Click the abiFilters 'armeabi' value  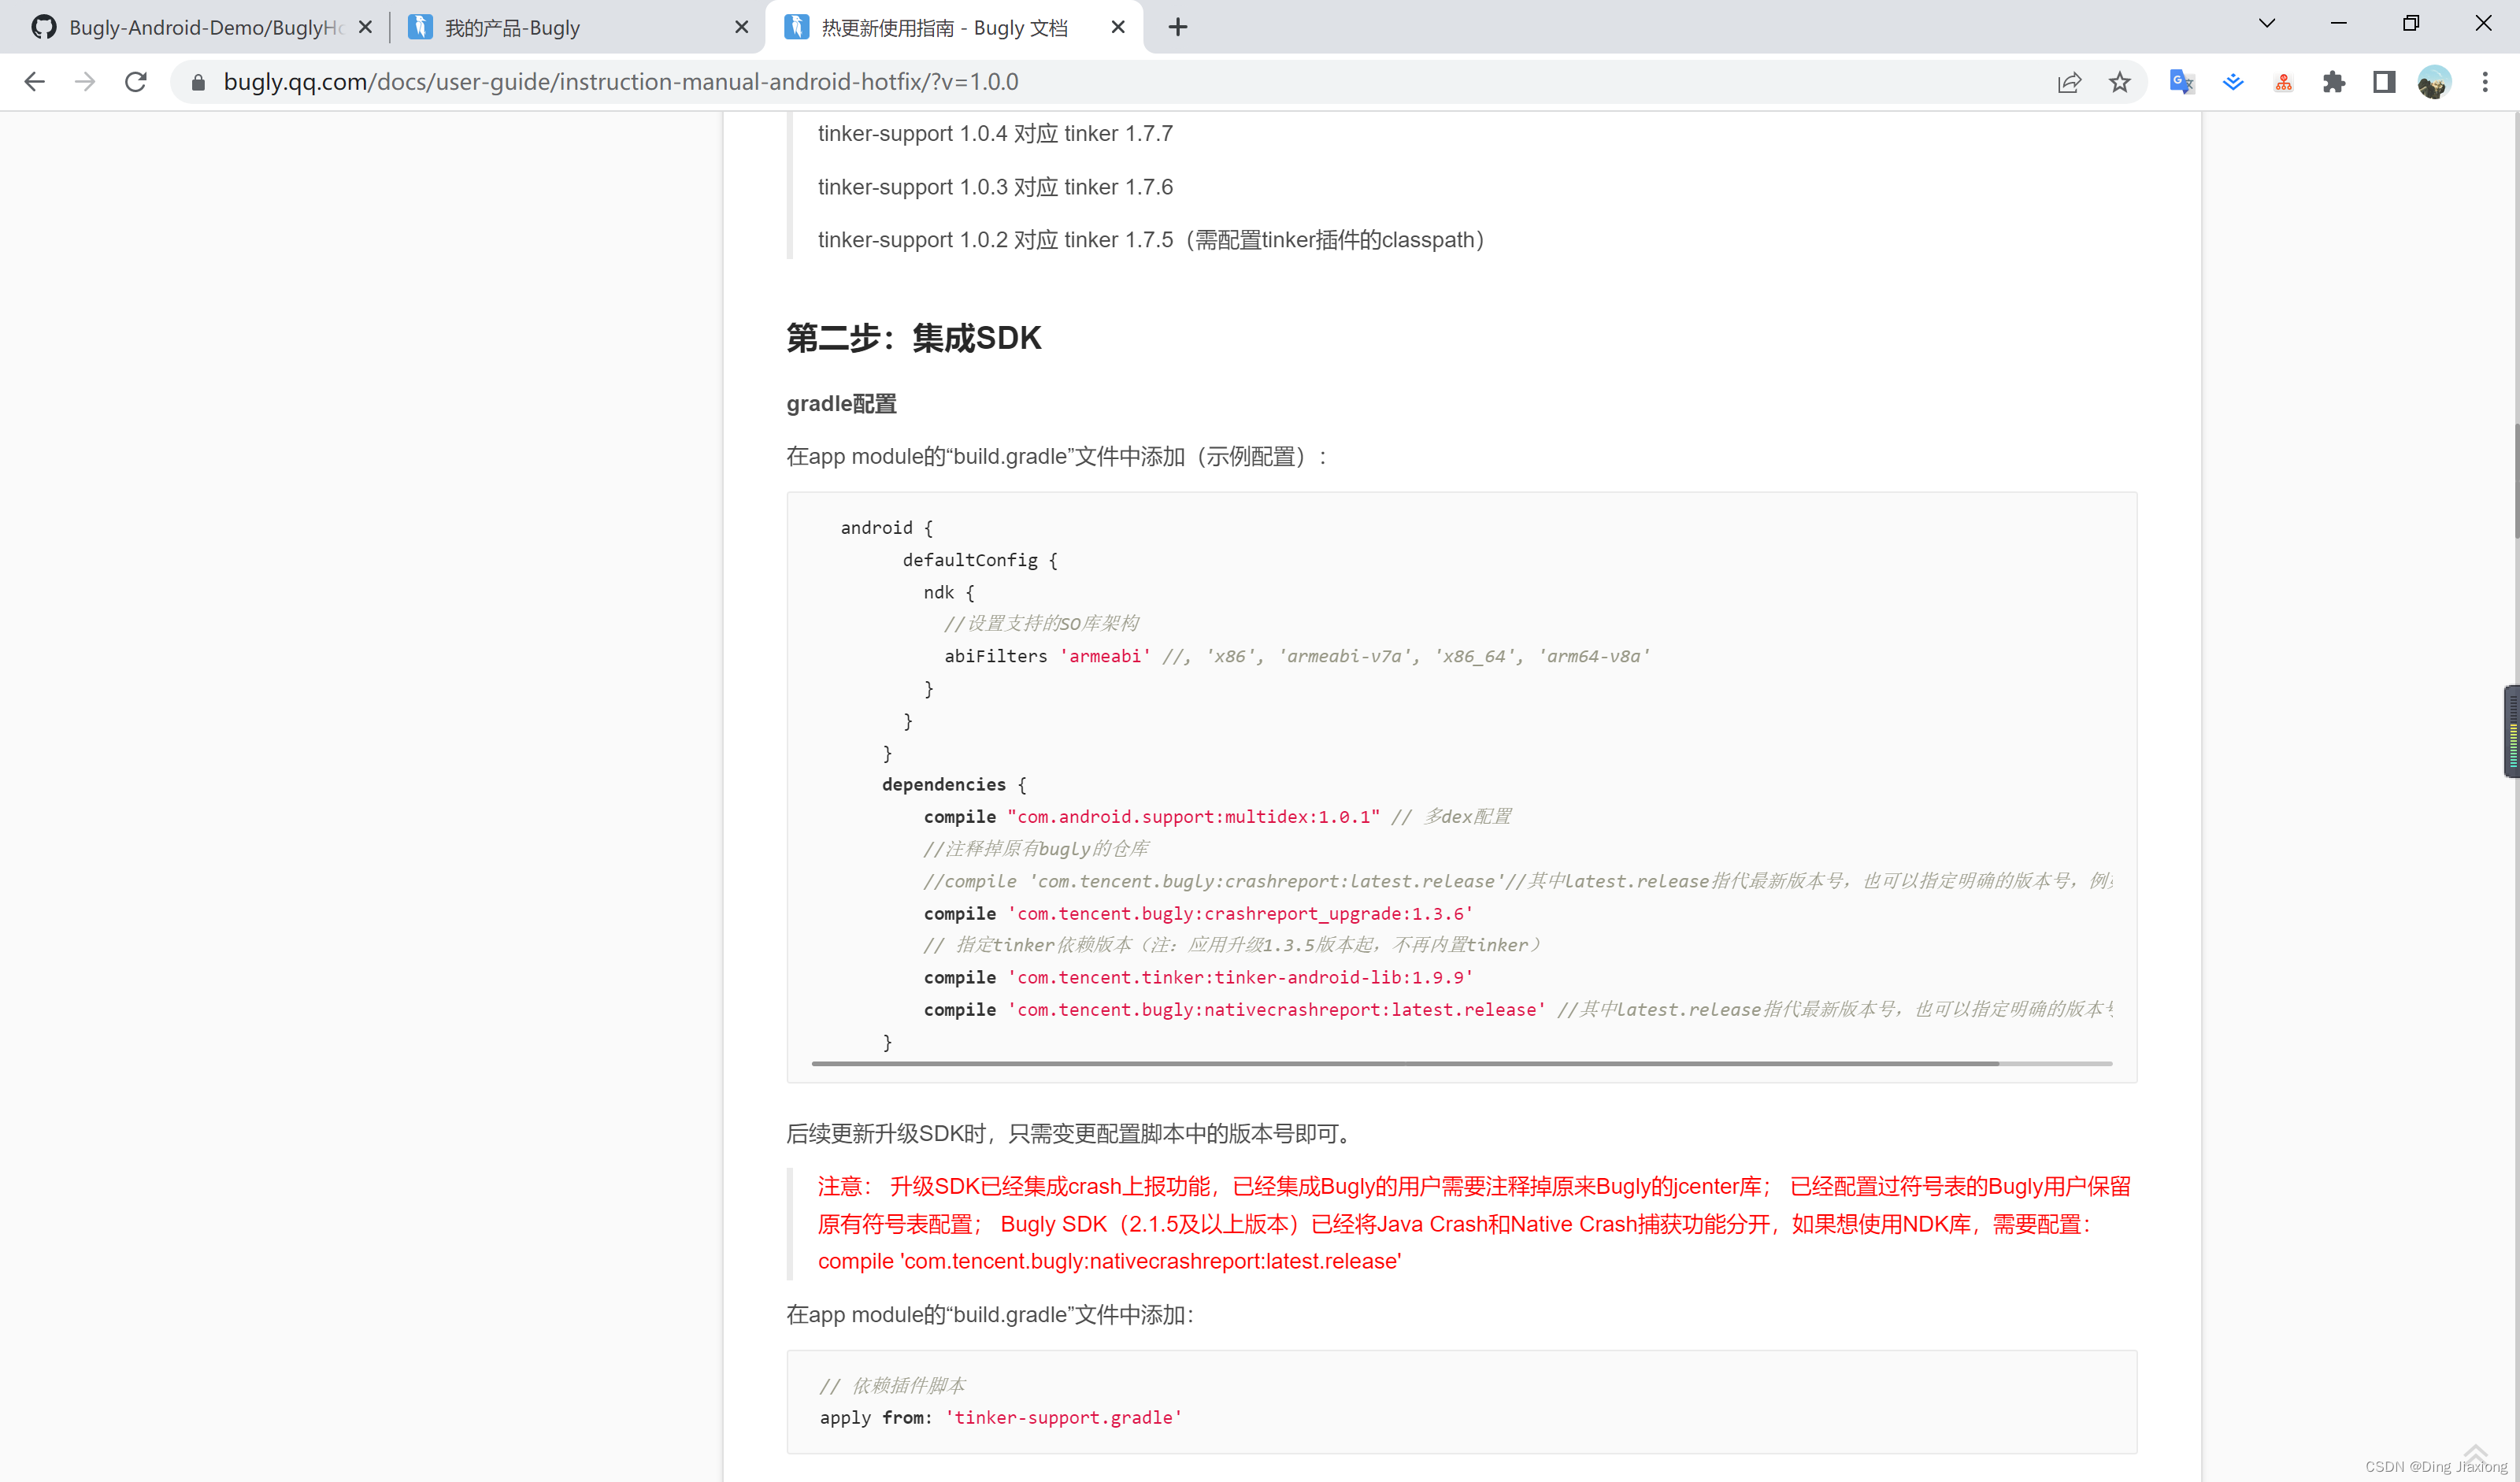(x=1105, y=656)
